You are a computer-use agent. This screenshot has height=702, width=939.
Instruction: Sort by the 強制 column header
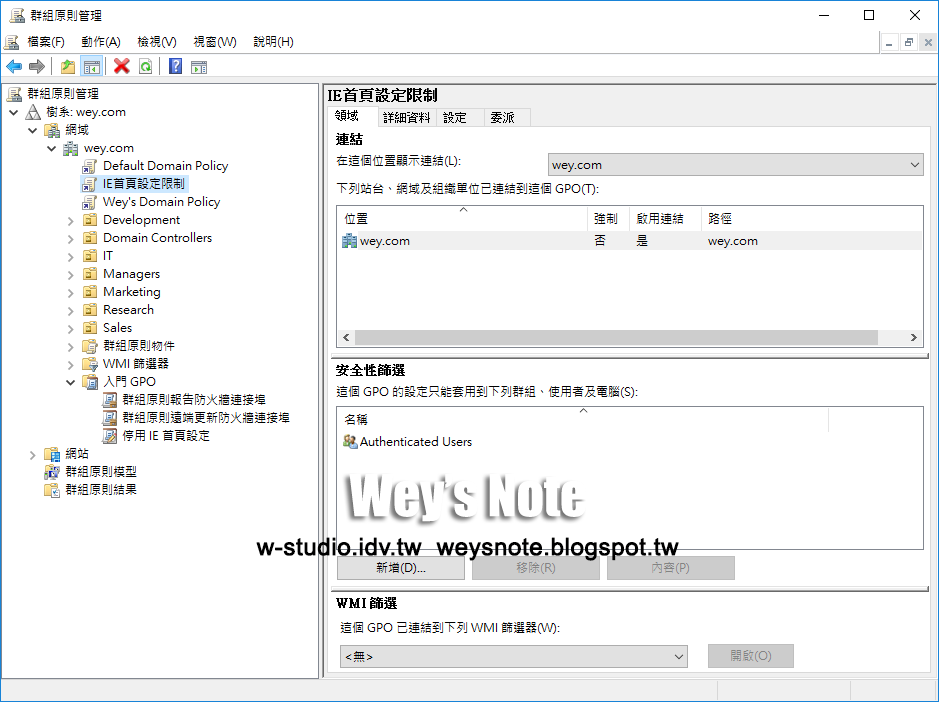608,219
